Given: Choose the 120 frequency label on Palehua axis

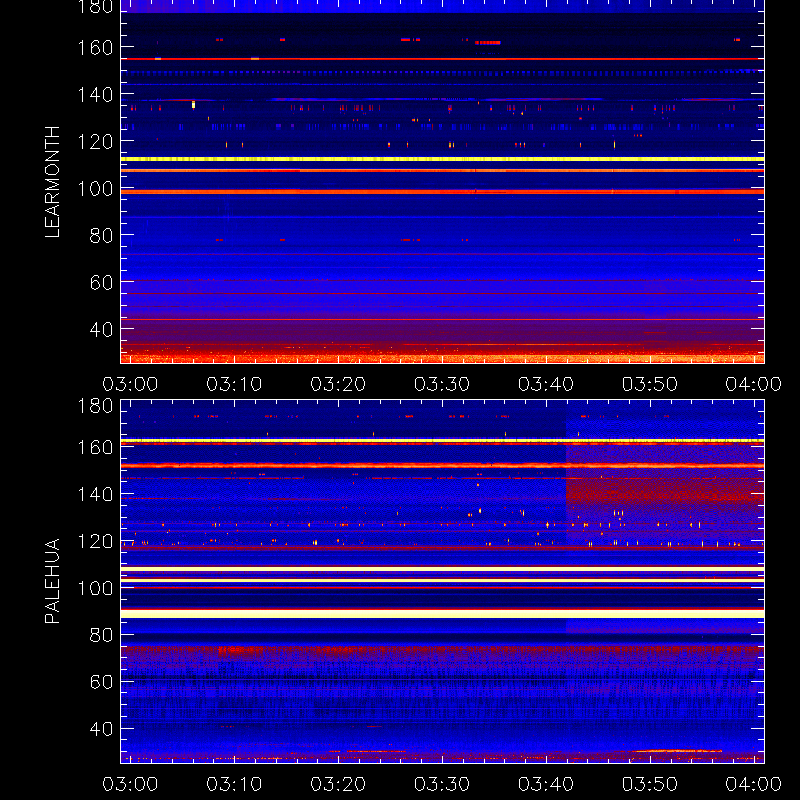Looking at the screenshot, I should pos(95,541).
